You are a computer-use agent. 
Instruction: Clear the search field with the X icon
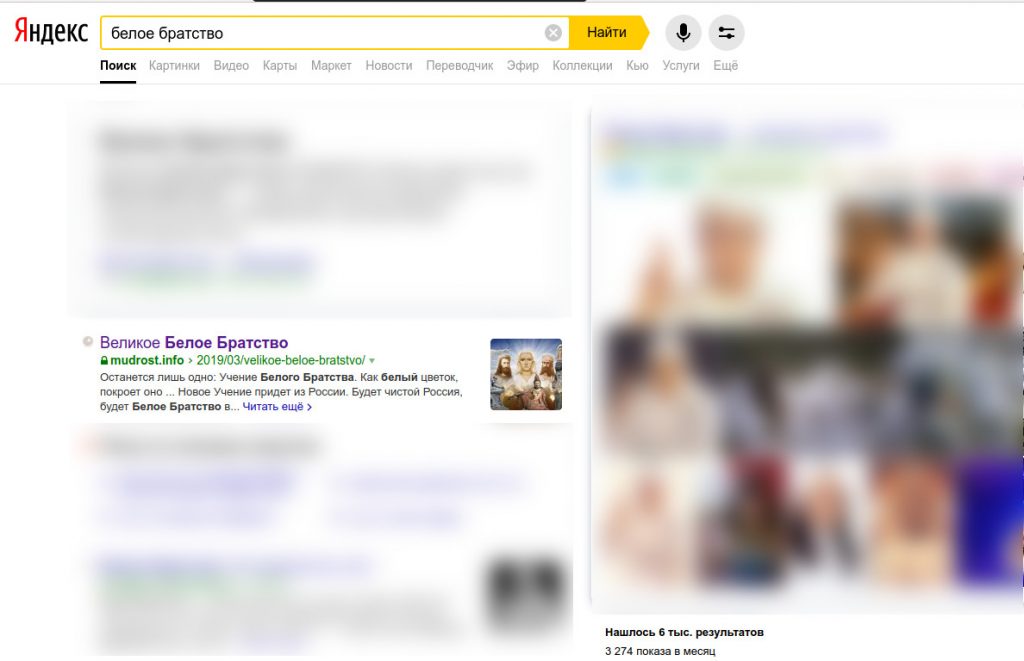(x=553, y=33)
